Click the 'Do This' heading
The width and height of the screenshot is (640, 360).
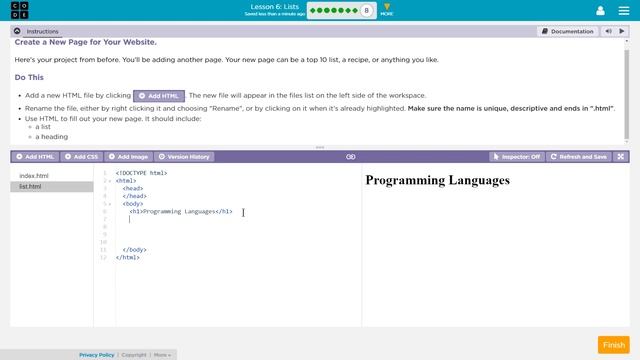(x=29, y=77)
